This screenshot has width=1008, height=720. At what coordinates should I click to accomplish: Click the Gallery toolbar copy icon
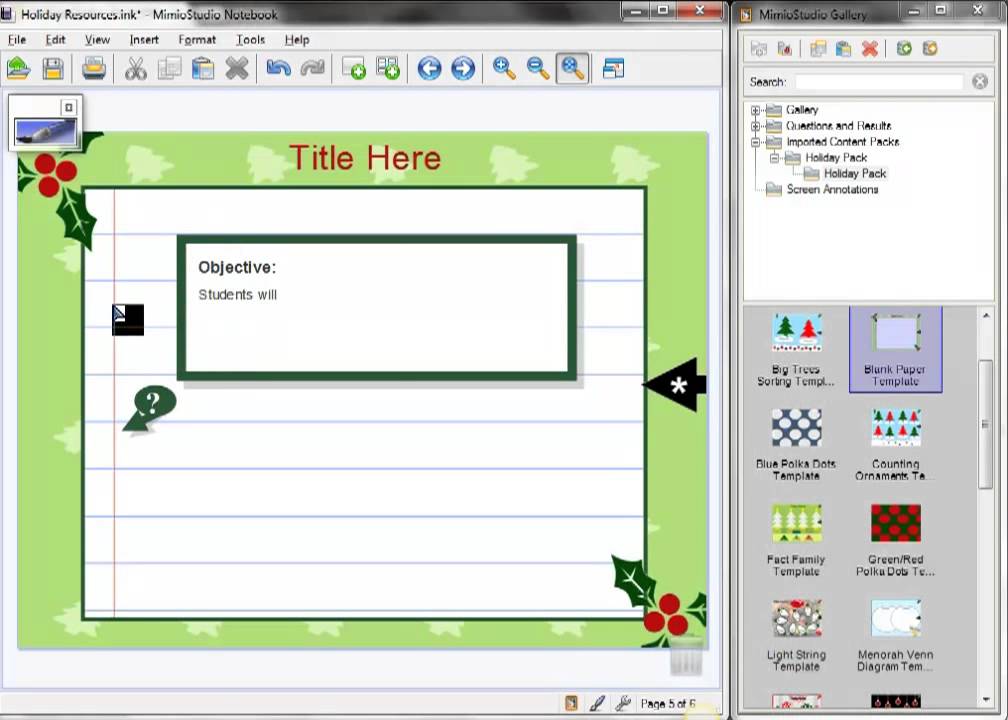(x=818, y=49)
